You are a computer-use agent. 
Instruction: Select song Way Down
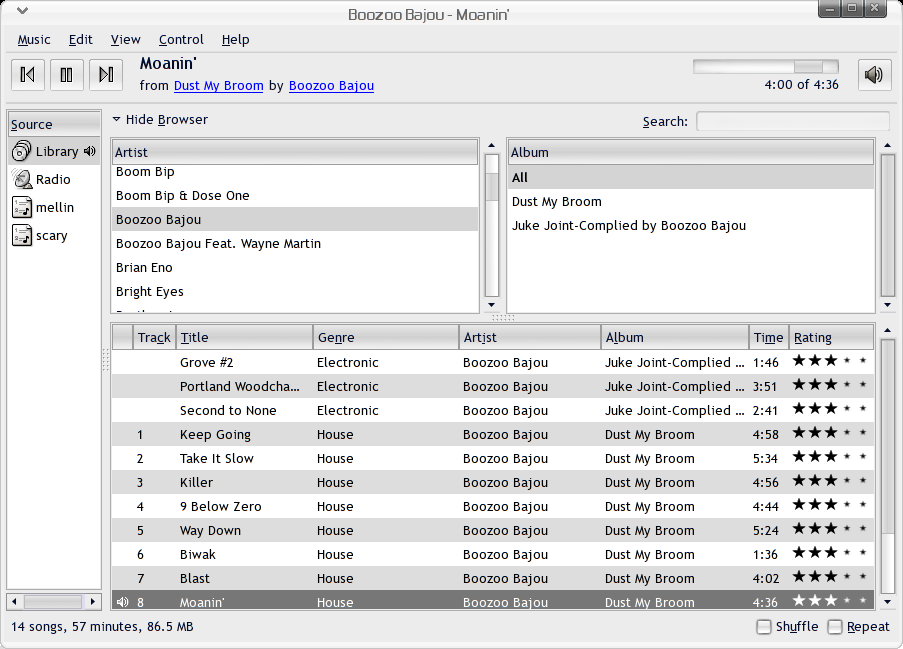point(492,530)
